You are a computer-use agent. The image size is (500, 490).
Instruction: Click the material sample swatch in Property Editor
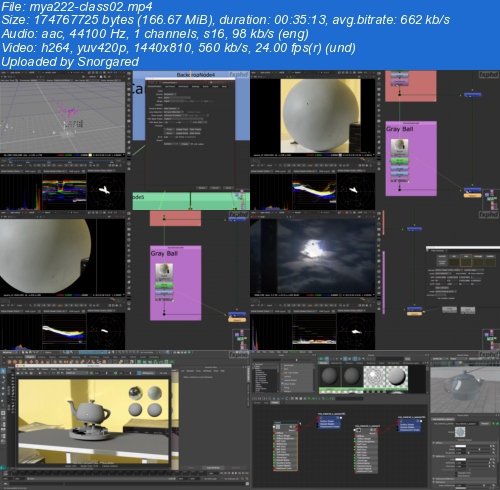[460, 432]
